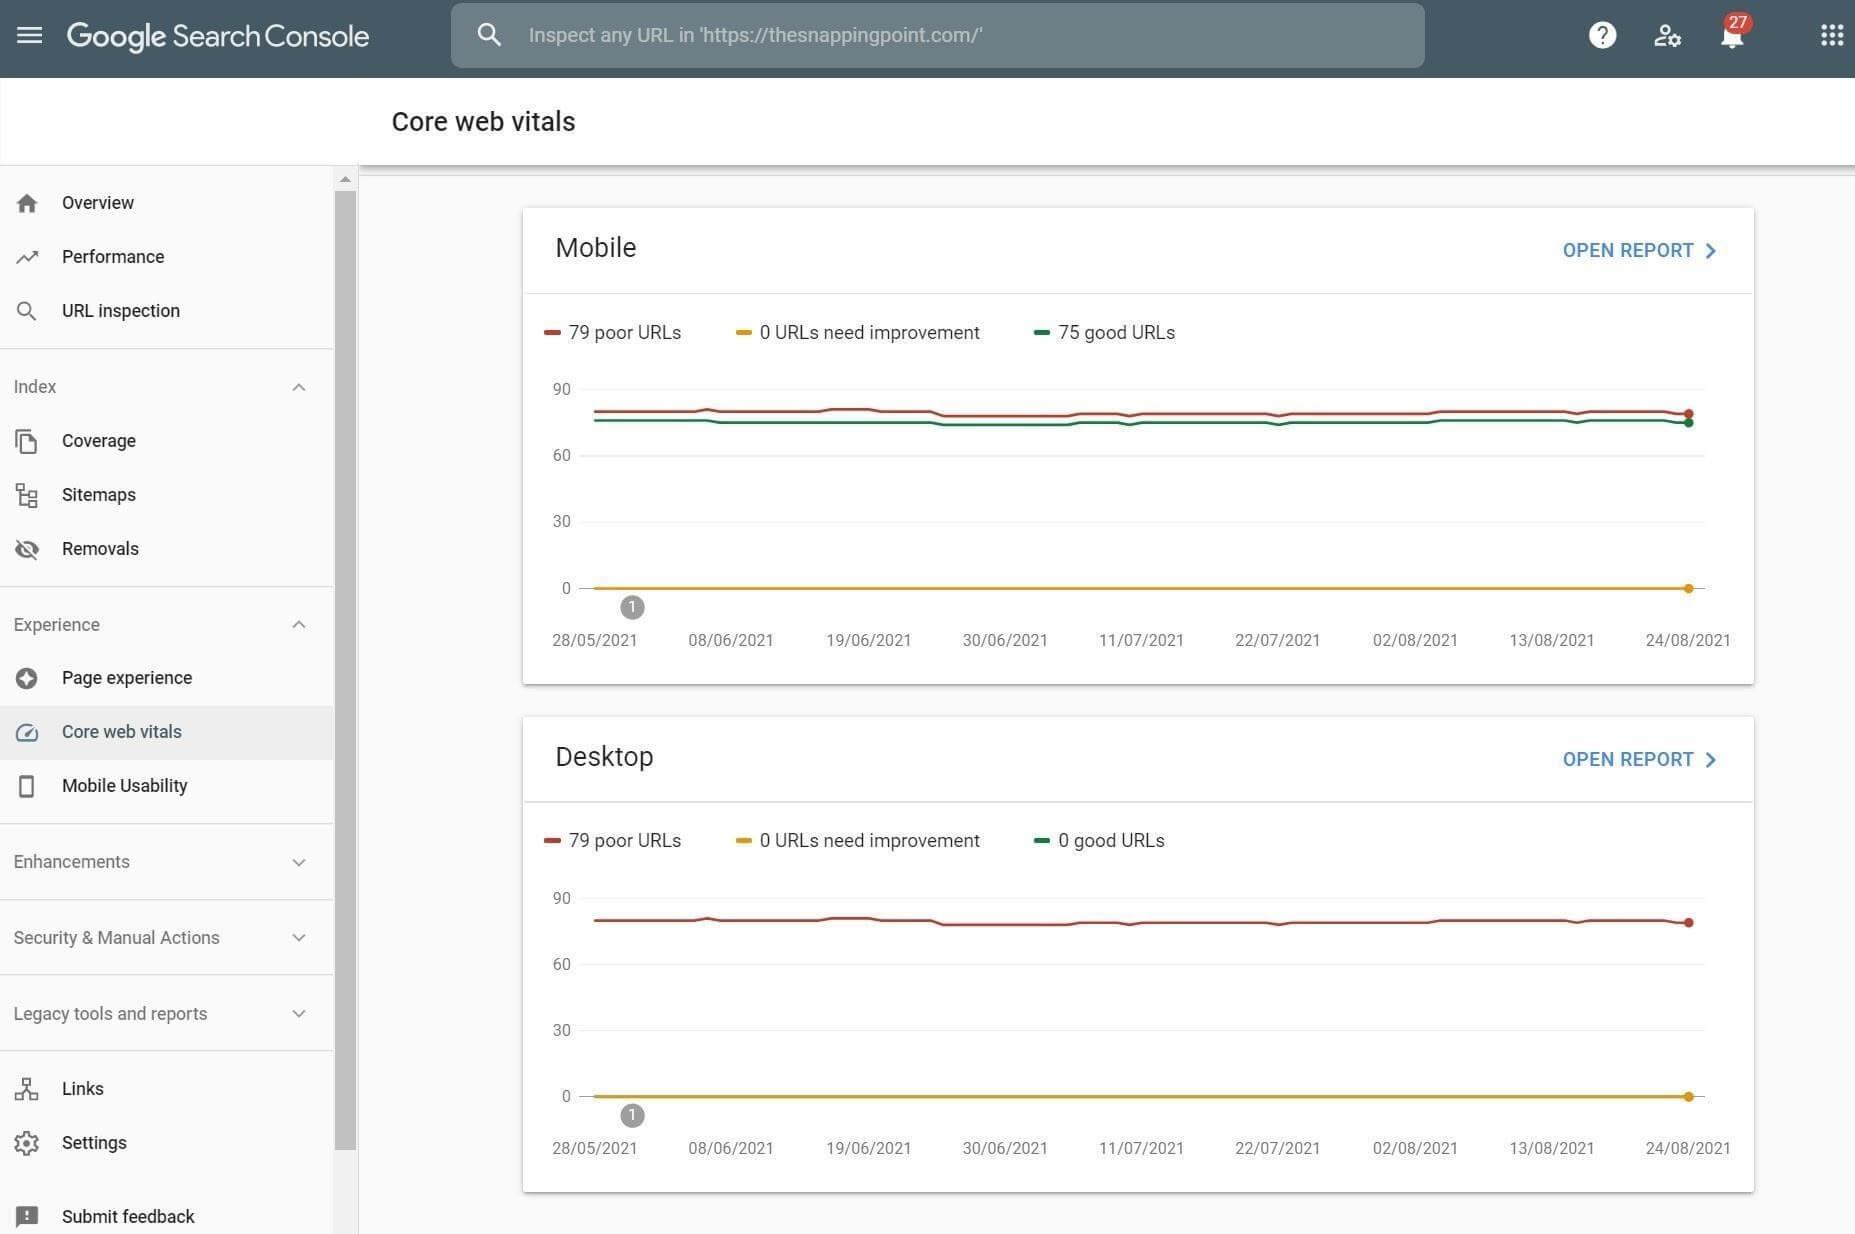
Task: Open the notifications bell with 27 alerts
Action: (1730, 35)
